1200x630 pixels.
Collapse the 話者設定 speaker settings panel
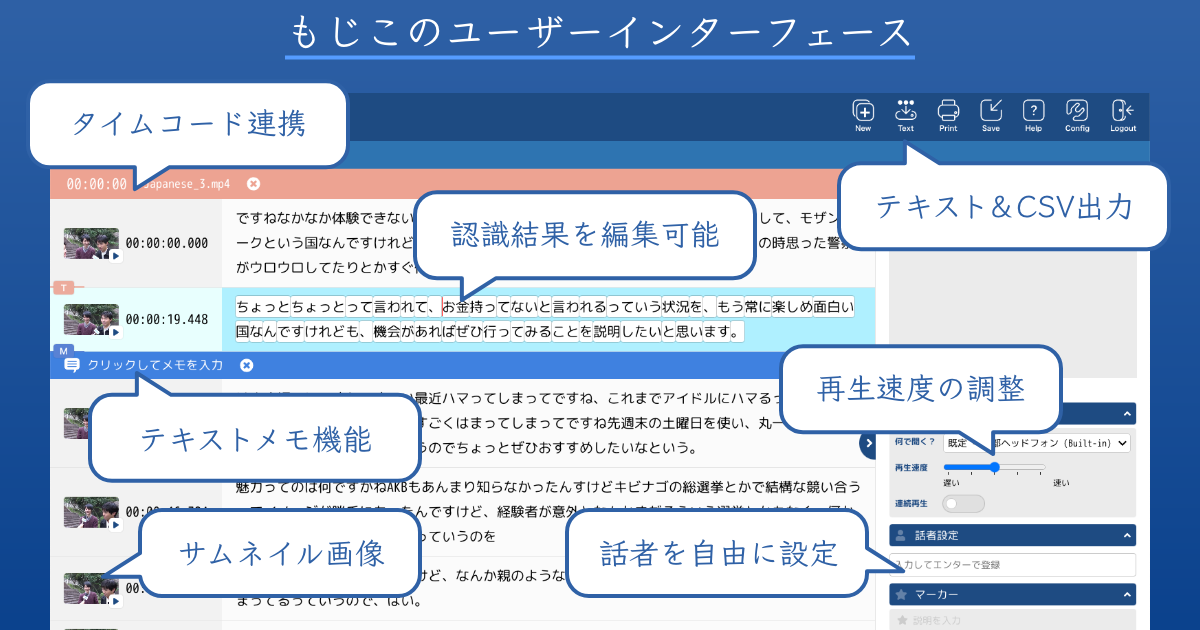(x=1127, y=534)
